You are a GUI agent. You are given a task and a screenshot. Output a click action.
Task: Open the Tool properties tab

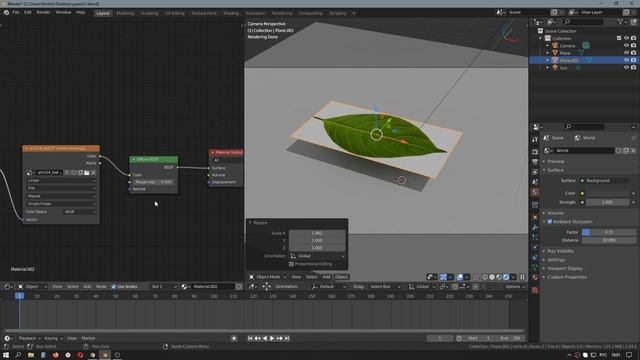pyautogui.click(x=535, y=140)
